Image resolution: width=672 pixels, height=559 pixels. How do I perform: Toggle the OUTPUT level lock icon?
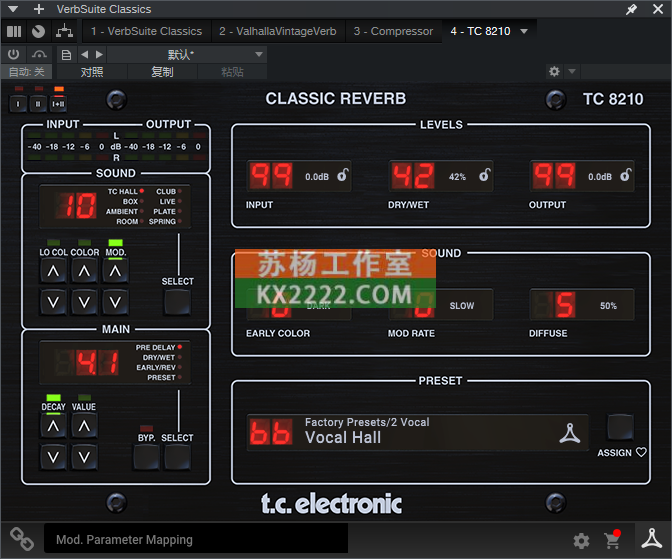pos(626,175)
